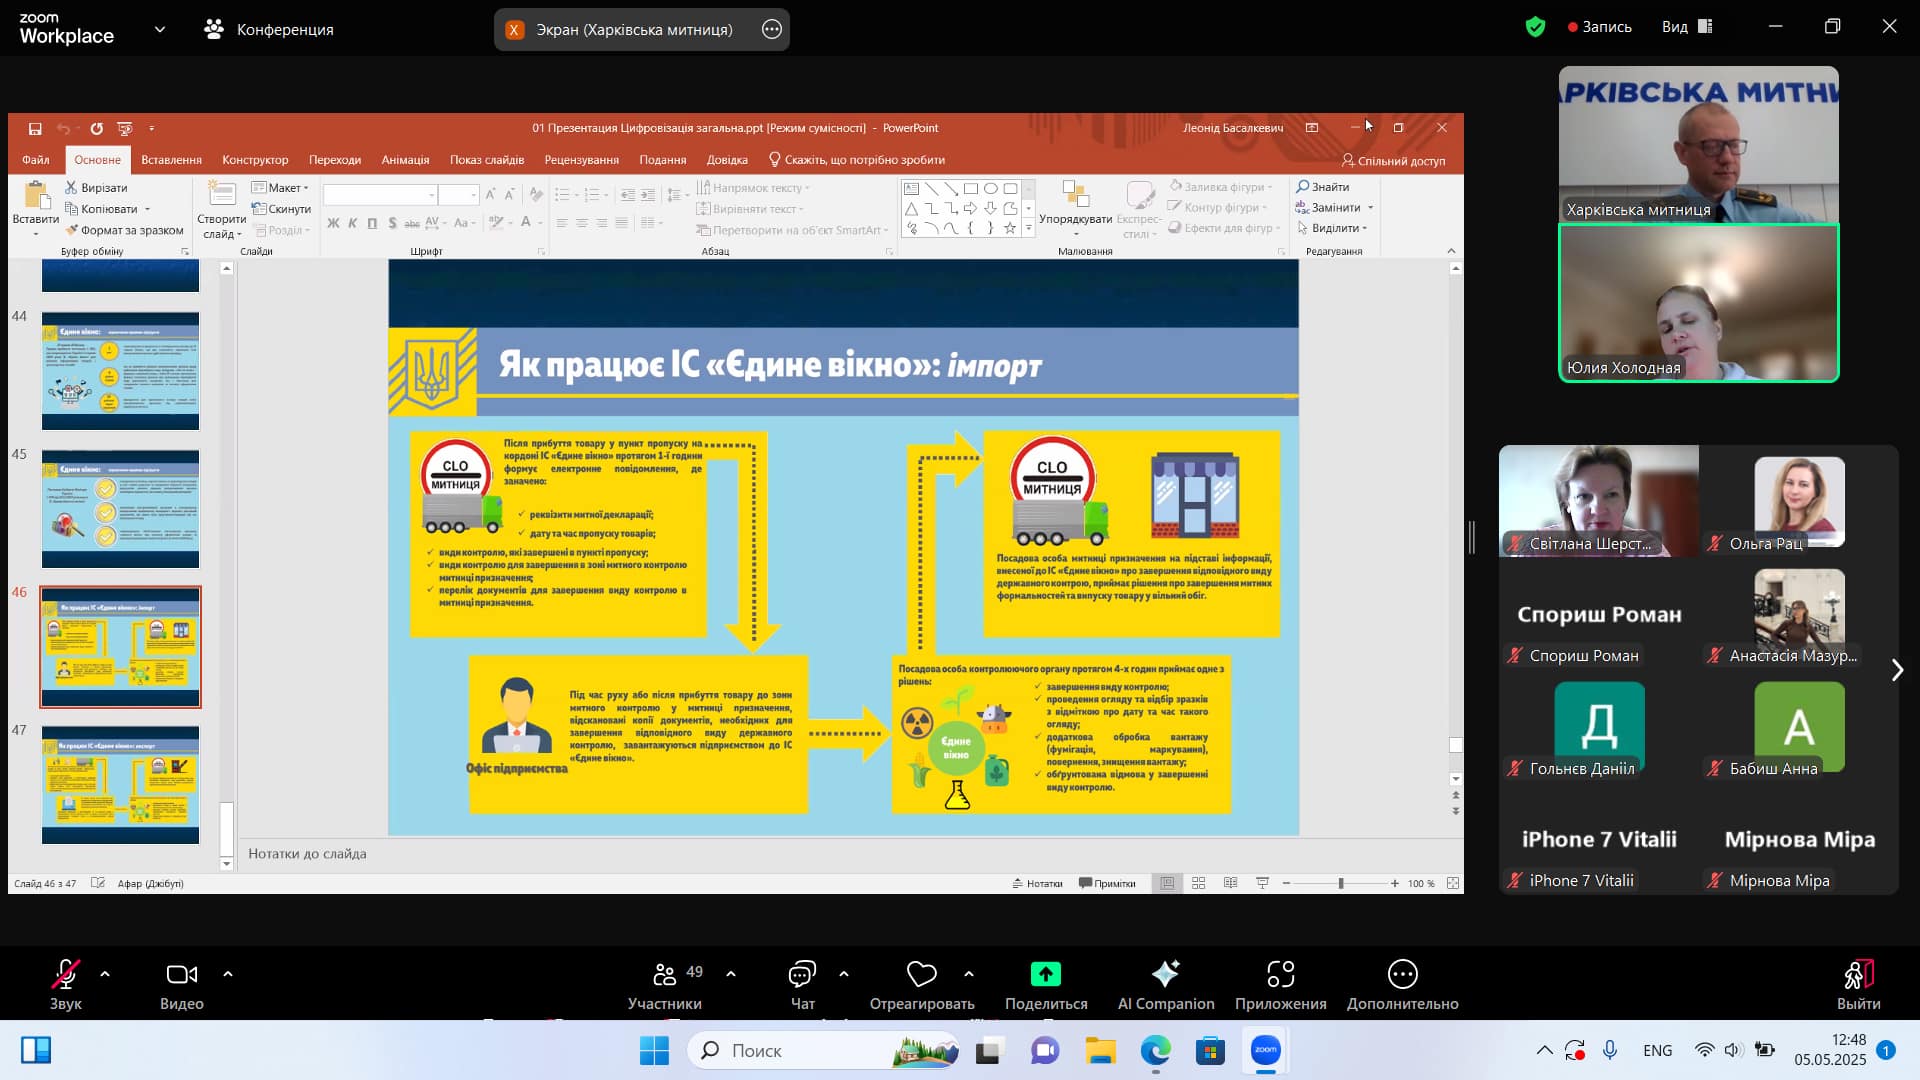Viewport: 1920px width, 1080px height.
Task: Click the PowerPoint zoom slider handle
Action: (x=1341, y=884)
